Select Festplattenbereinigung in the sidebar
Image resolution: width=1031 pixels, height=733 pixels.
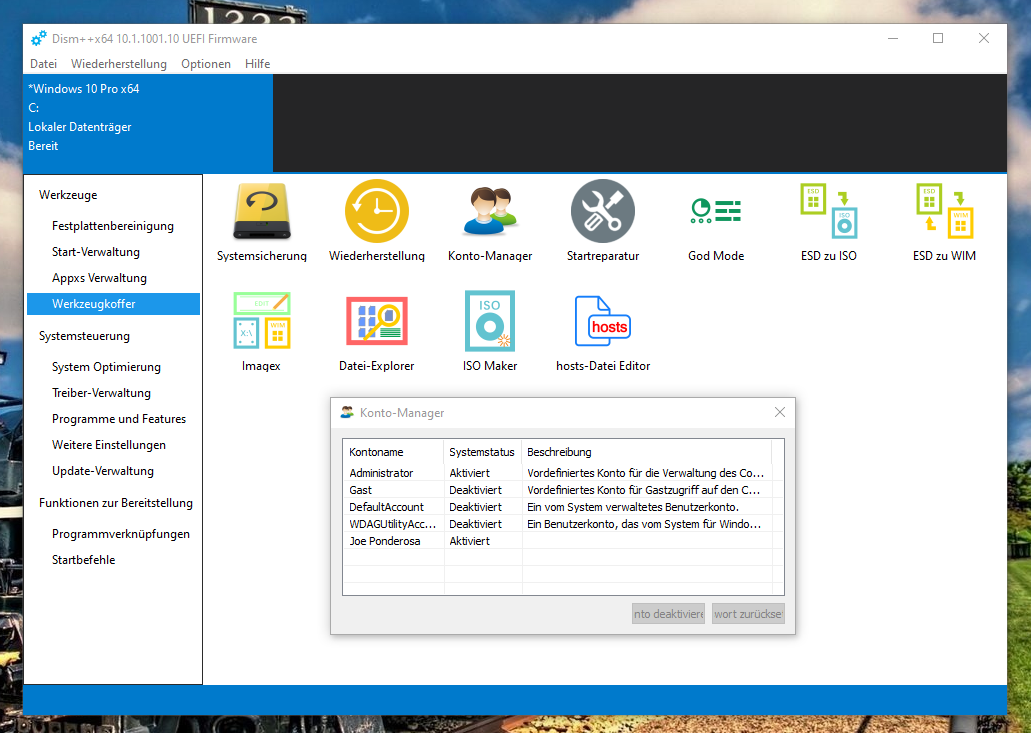point(113,225)
